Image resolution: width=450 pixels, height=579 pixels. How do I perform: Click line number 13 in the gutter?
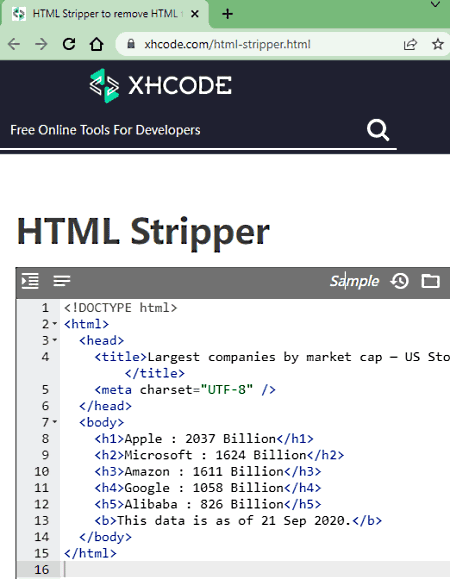coord(41,520)
